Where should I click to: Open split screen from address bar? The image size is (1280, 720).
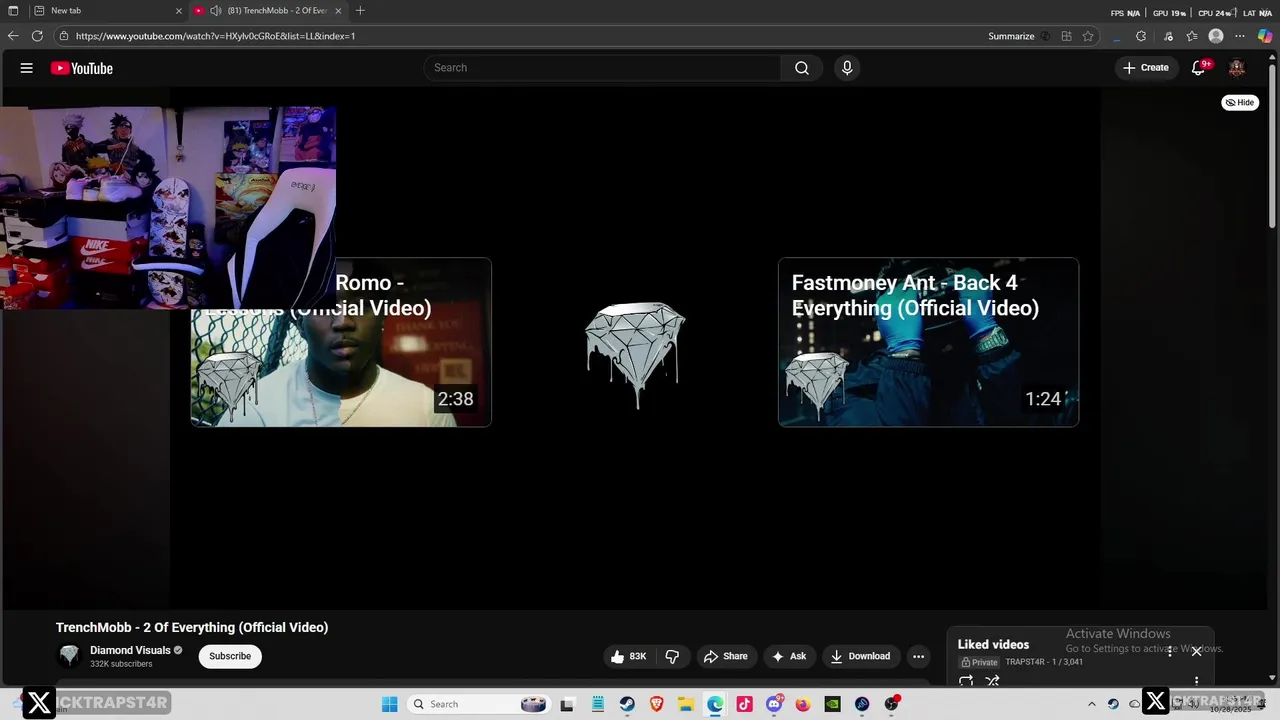(1067, 36)
